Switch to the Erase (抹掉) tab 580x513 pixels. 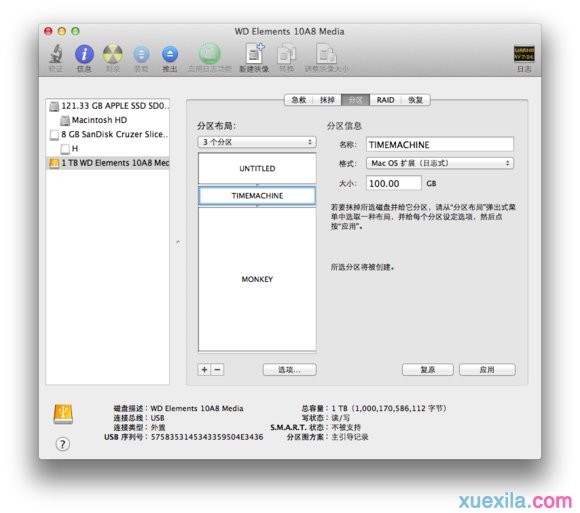tap(327, 100)
